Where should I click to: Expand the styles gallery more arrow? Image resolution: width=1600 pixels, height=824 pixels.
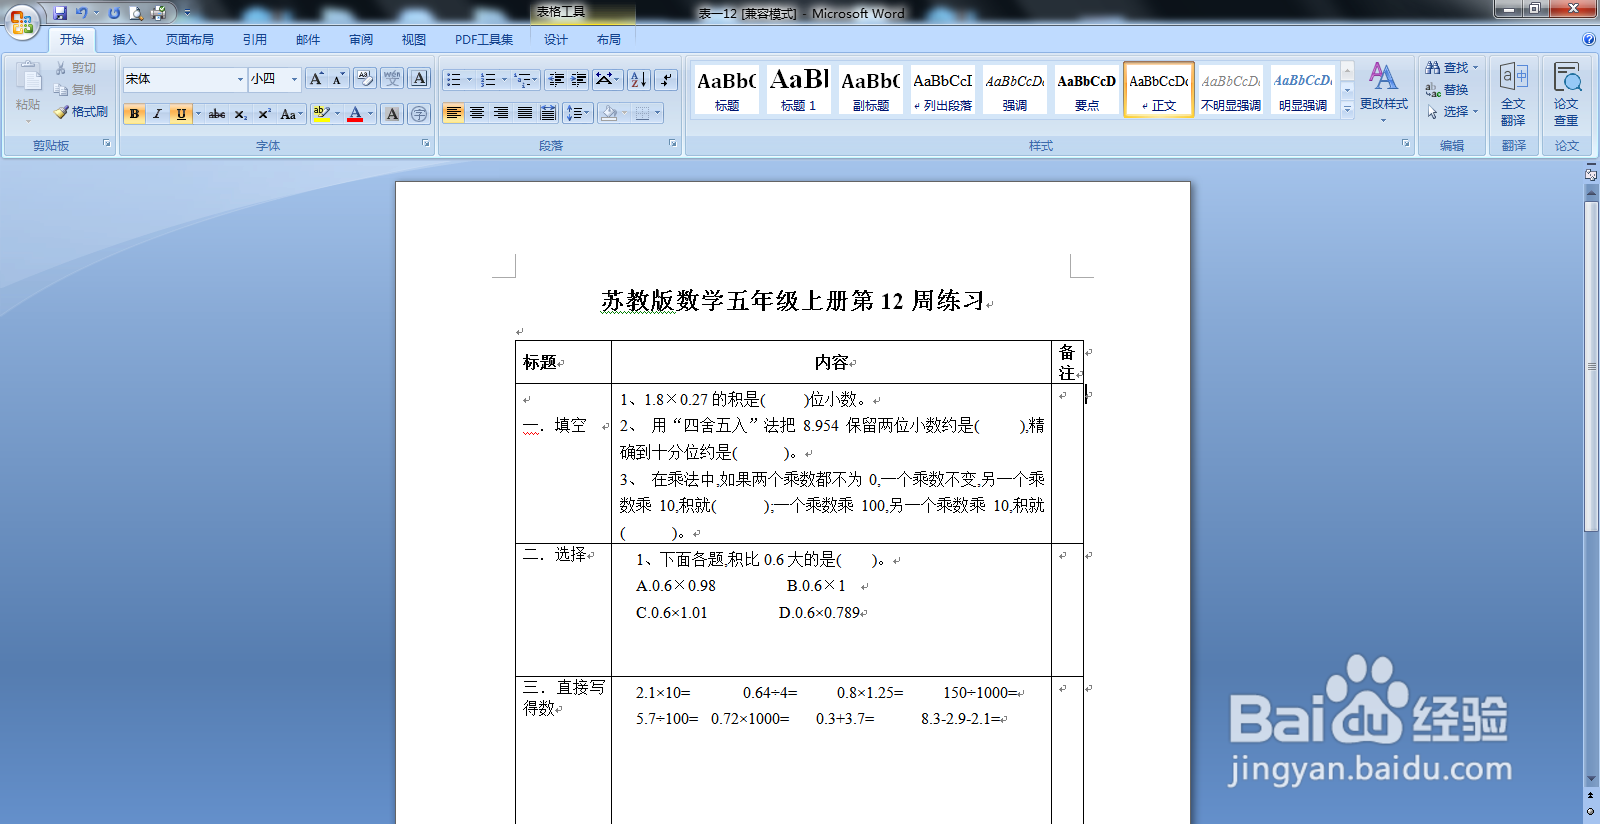pyautogui.click(x=1347, y=108)
